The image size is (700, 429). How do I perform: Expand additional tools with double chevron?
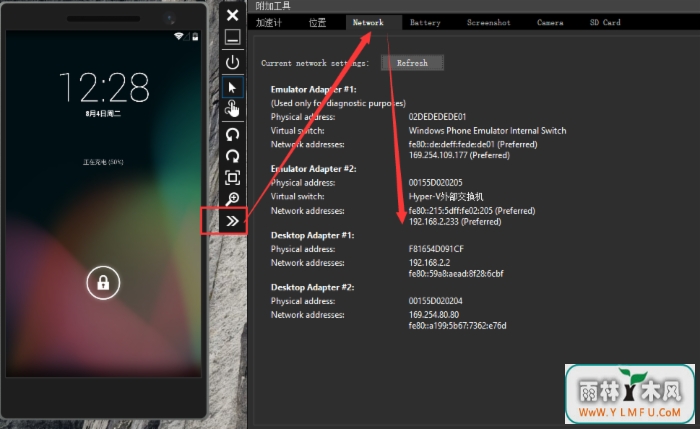[232, 221]
